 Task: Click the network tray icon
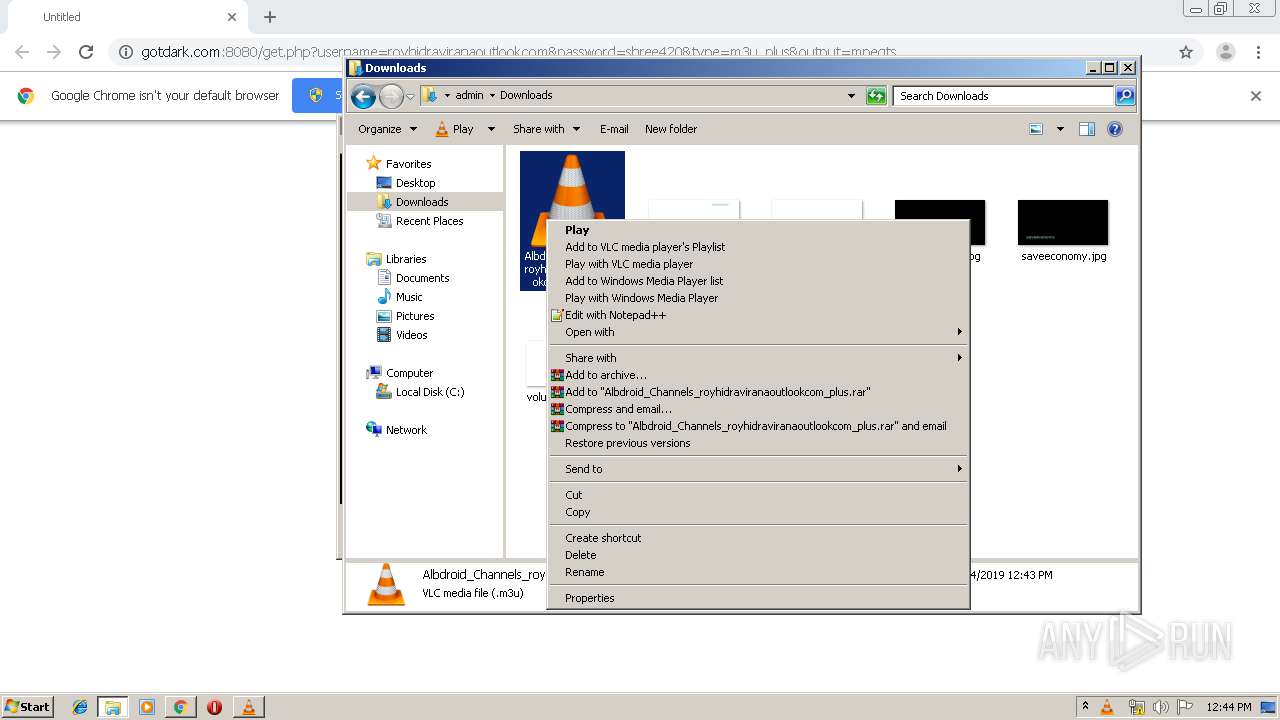pos(1136,707)
